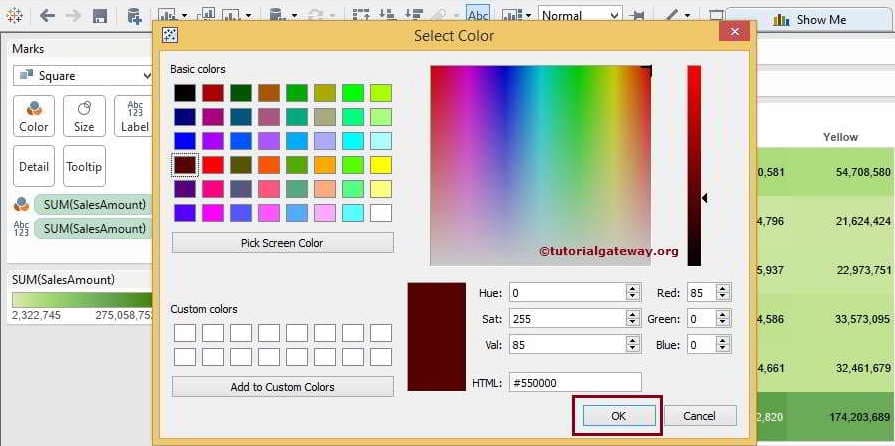895x446 pixels.
Task: Click the HTML hex code field
Action: click(x=575, y=383)
